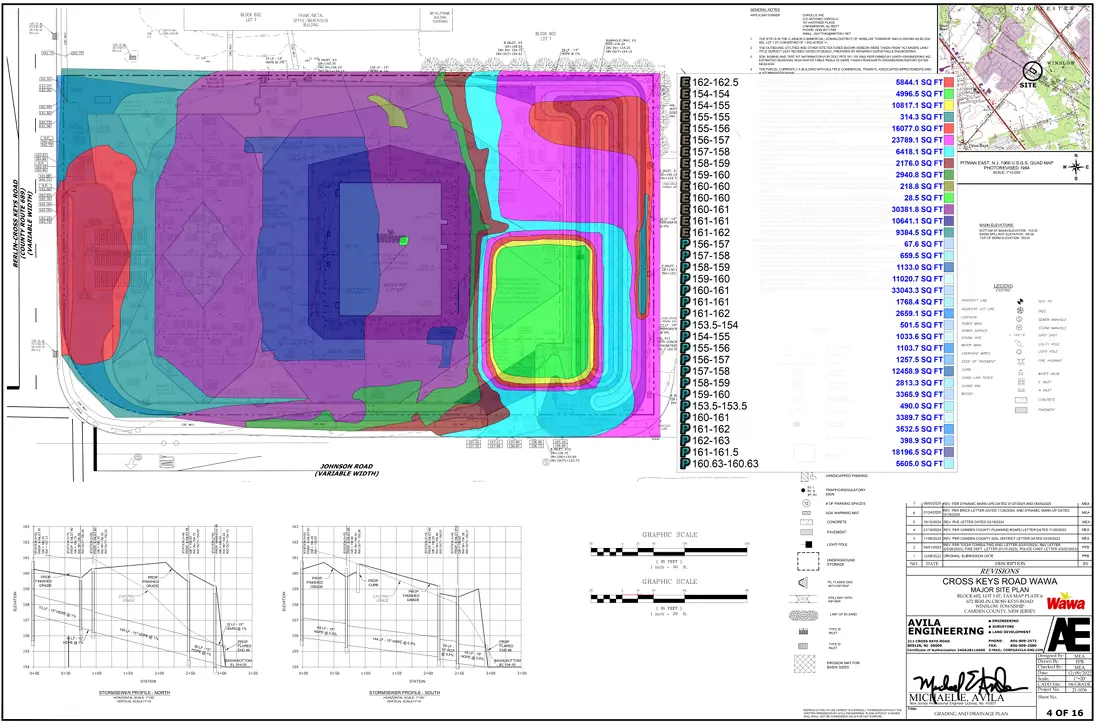Image resolution: width=1097 pixels, height=724 pixels.
Task: Click the '155-155' legend label
Action: click(711, 117)
